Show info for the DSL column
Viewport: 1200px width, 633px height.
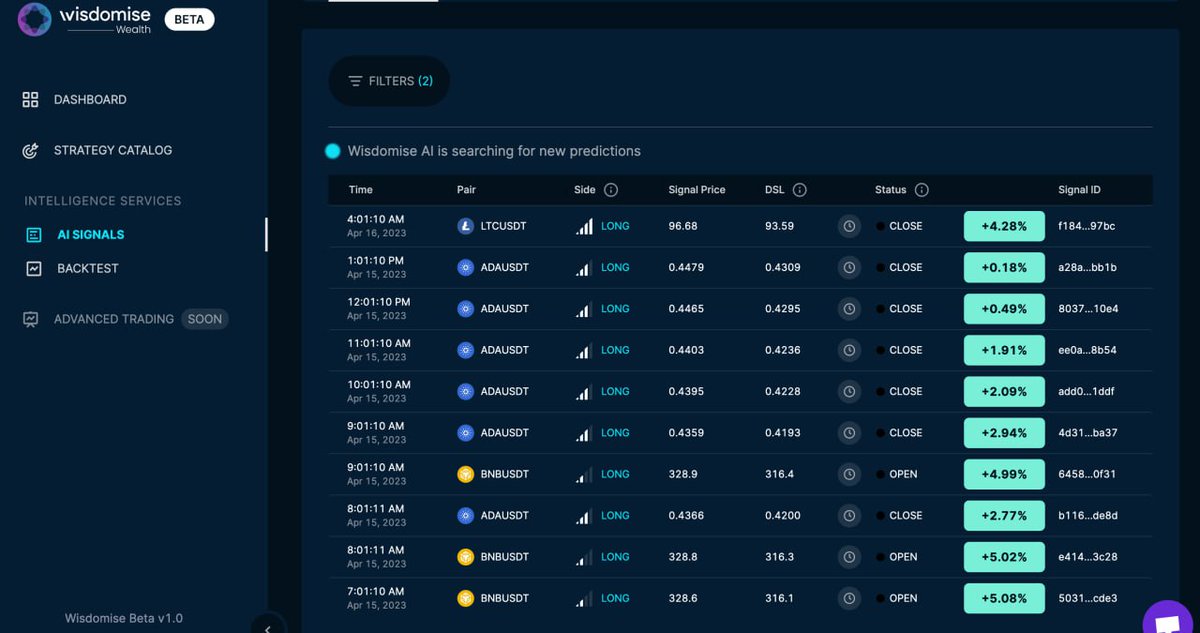click(x=800, y=190)
